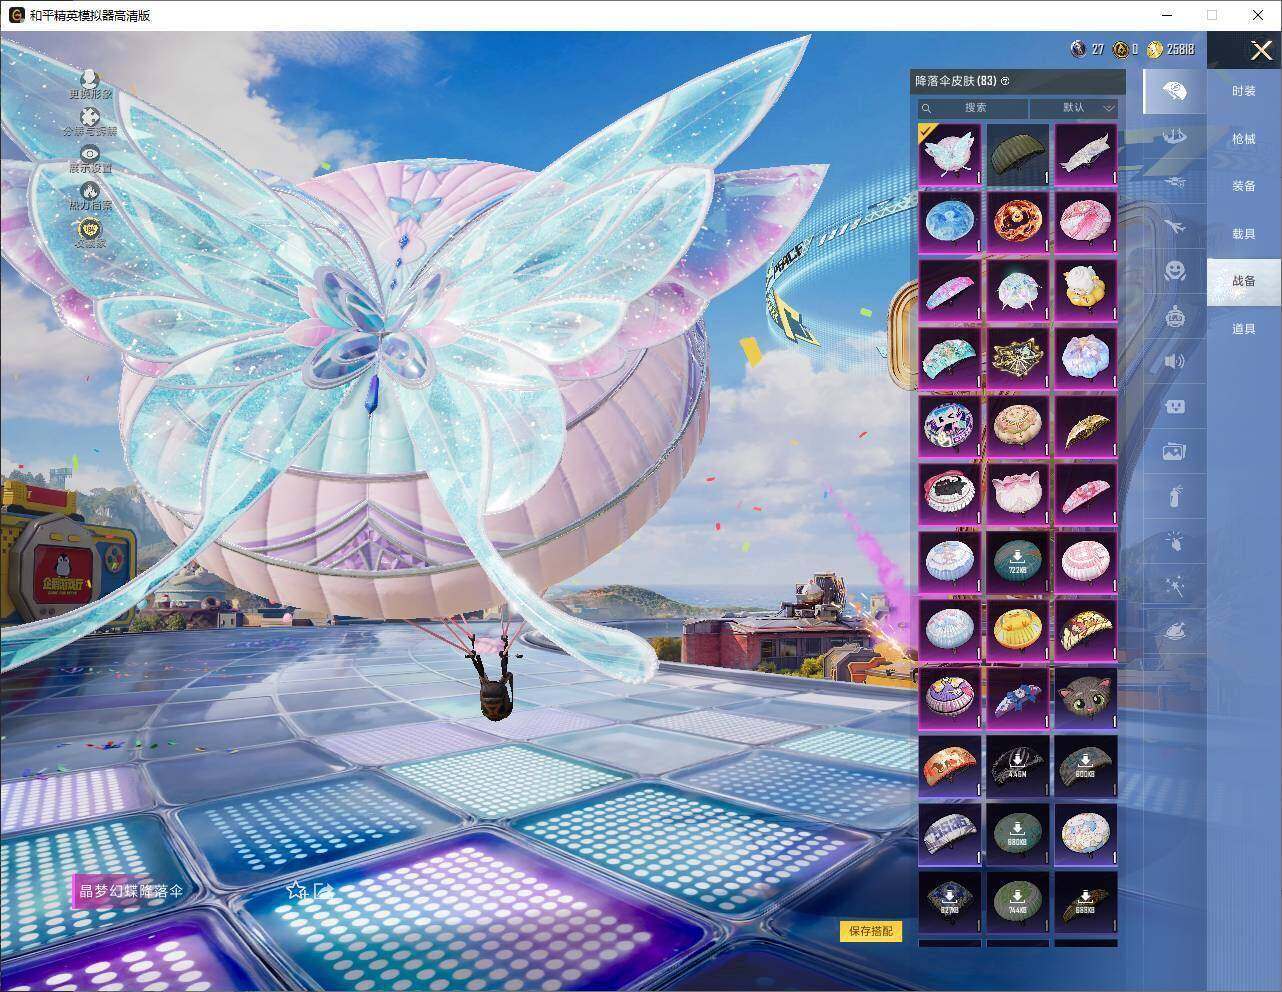Expand the 默认 sort dropdown
Viewport: 1282px width, 992px height.
[1074, 108]
